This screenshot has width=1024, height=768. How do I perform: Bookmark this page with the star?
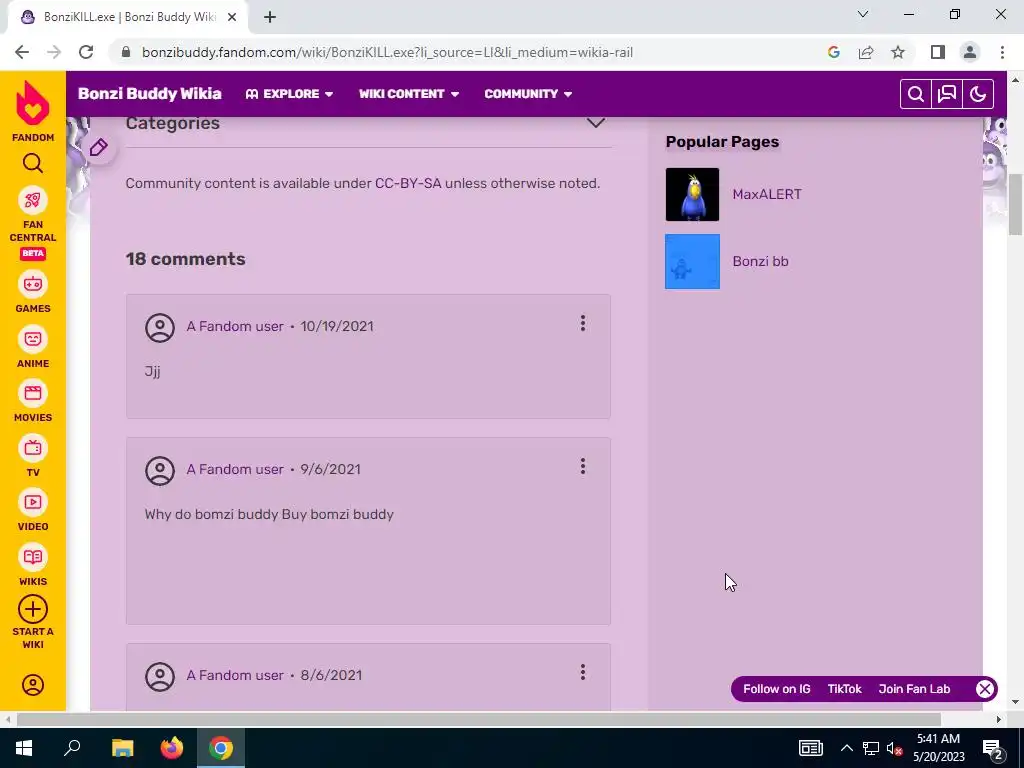pos(898,52)
